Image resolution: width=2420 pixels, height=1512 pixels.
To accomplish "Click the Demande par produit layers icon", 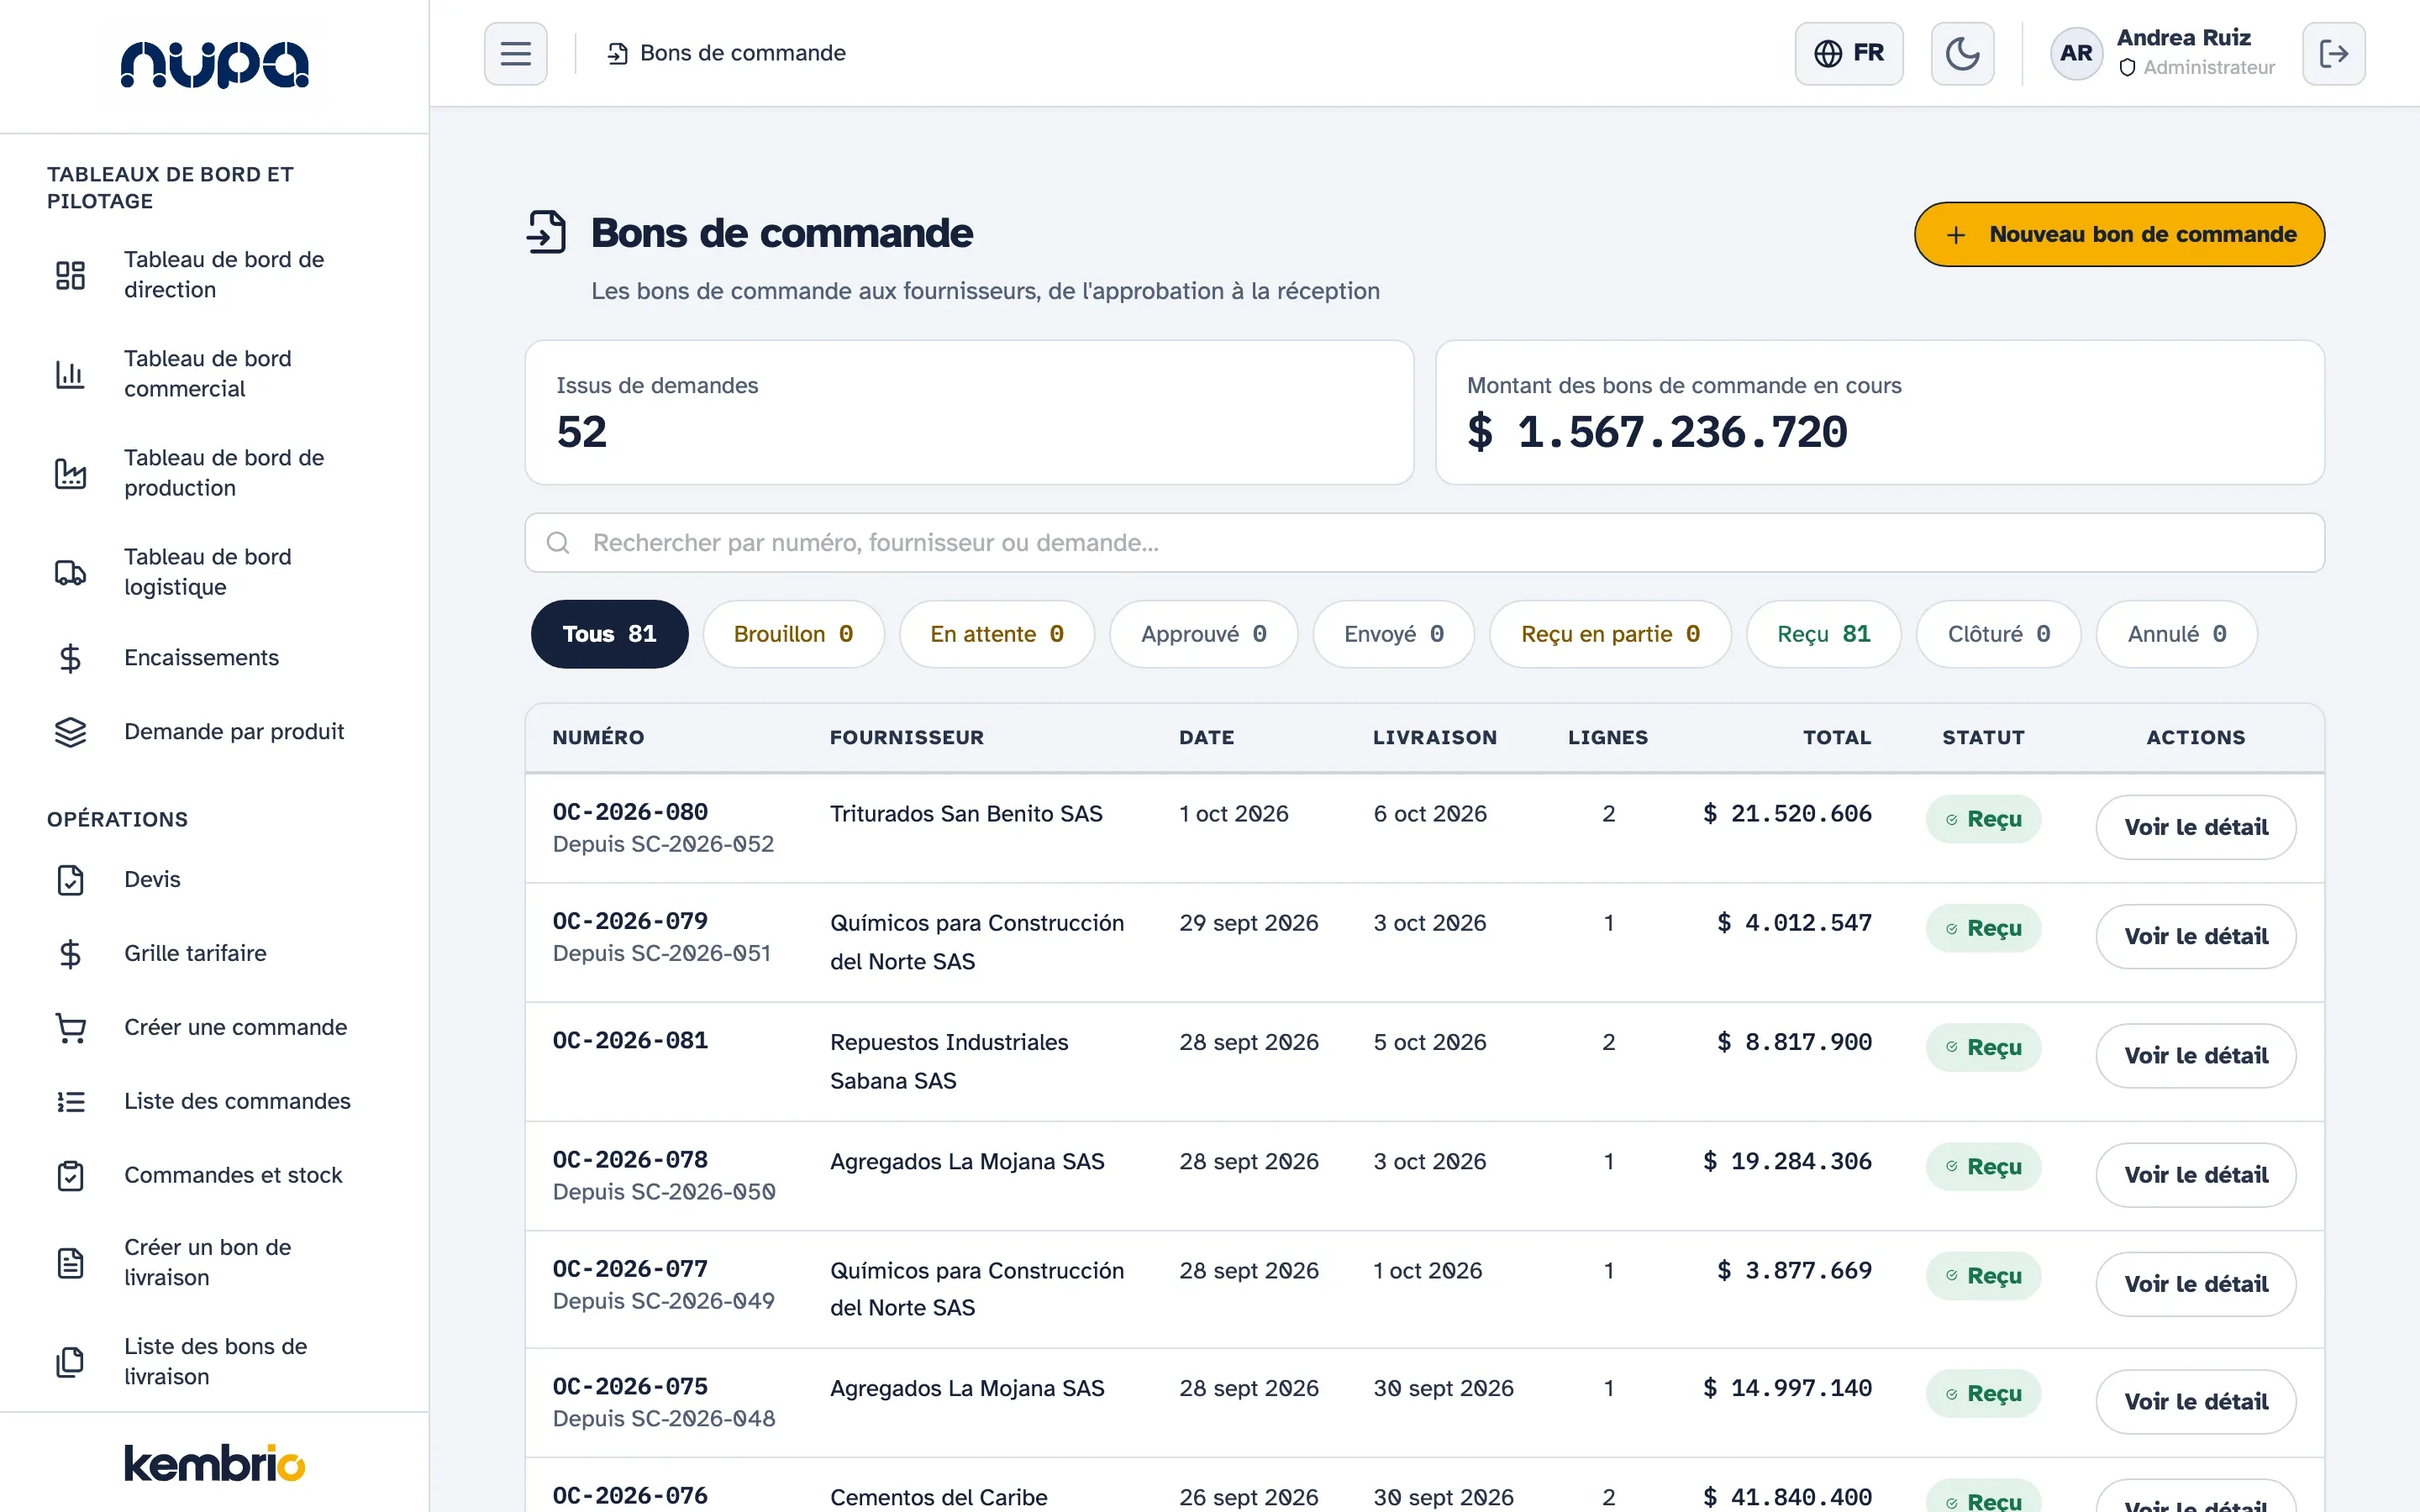I will (x=70, y=732).
